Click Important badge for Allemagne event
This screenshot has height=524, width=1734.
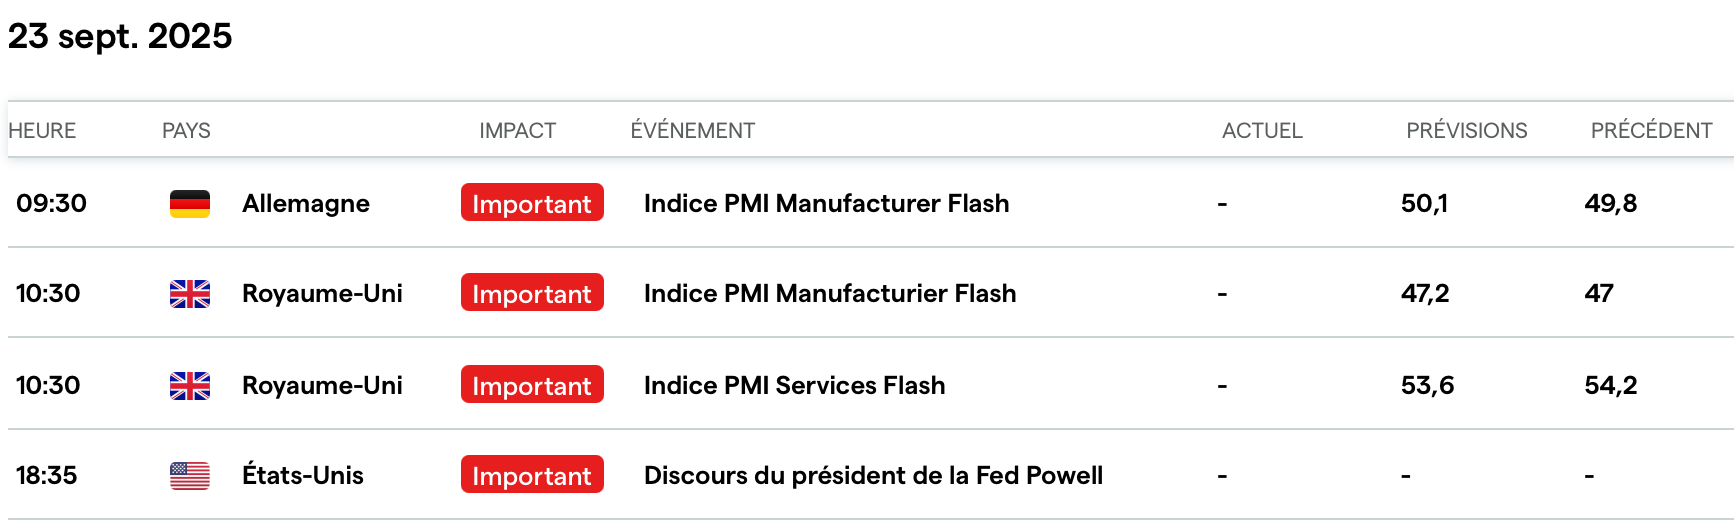point(532,203)
